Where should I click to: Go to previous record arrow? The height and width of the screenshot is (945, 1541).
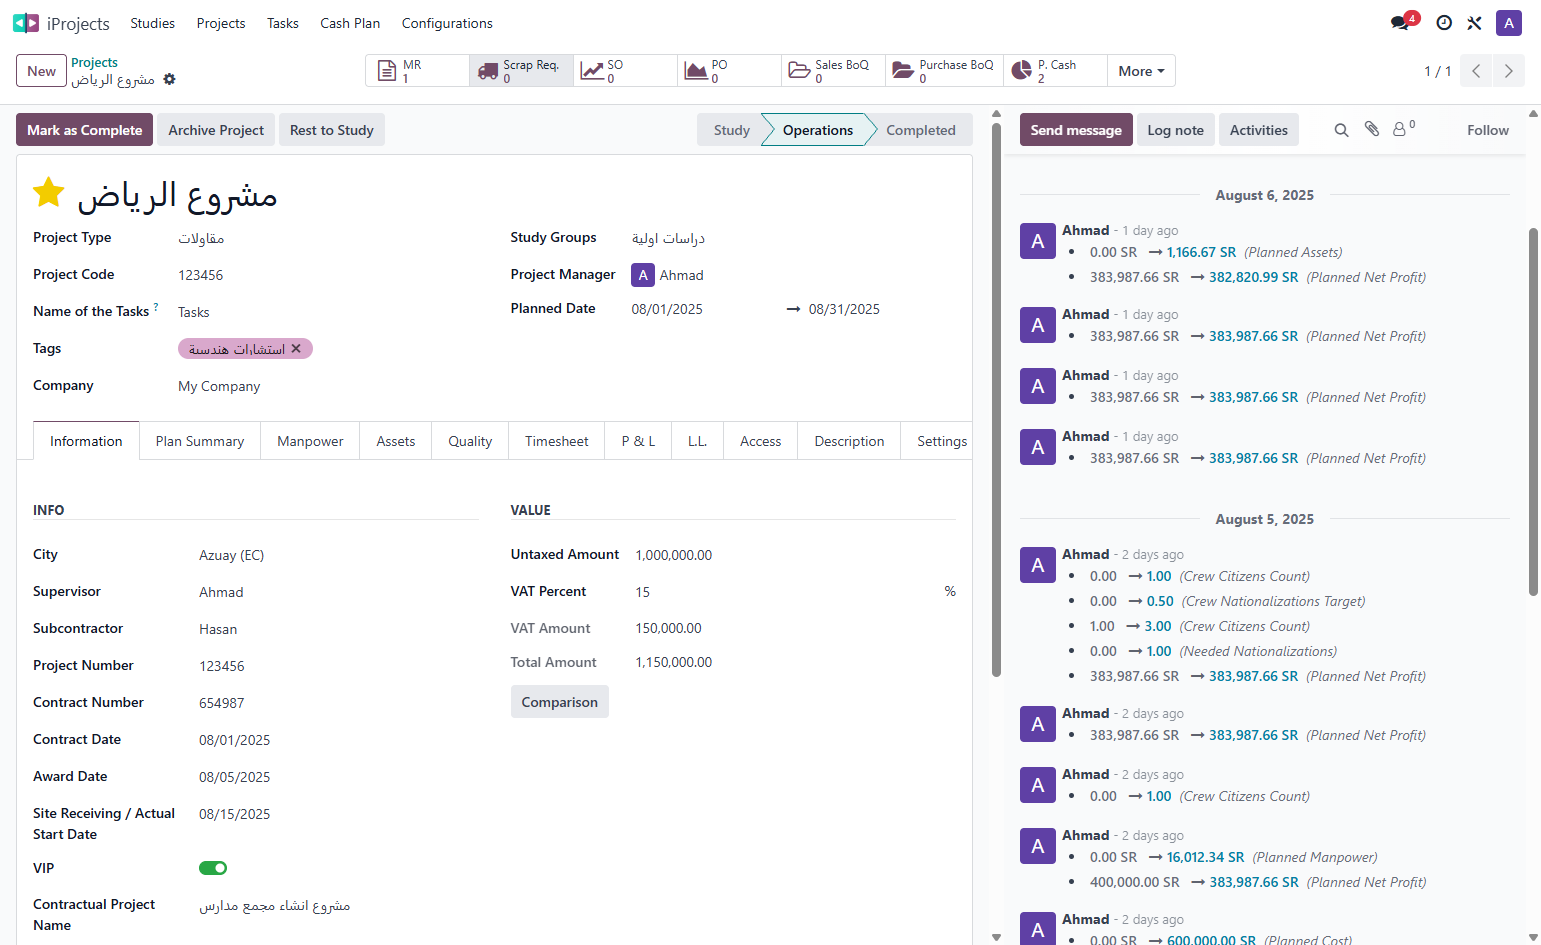coord(1476,71)
